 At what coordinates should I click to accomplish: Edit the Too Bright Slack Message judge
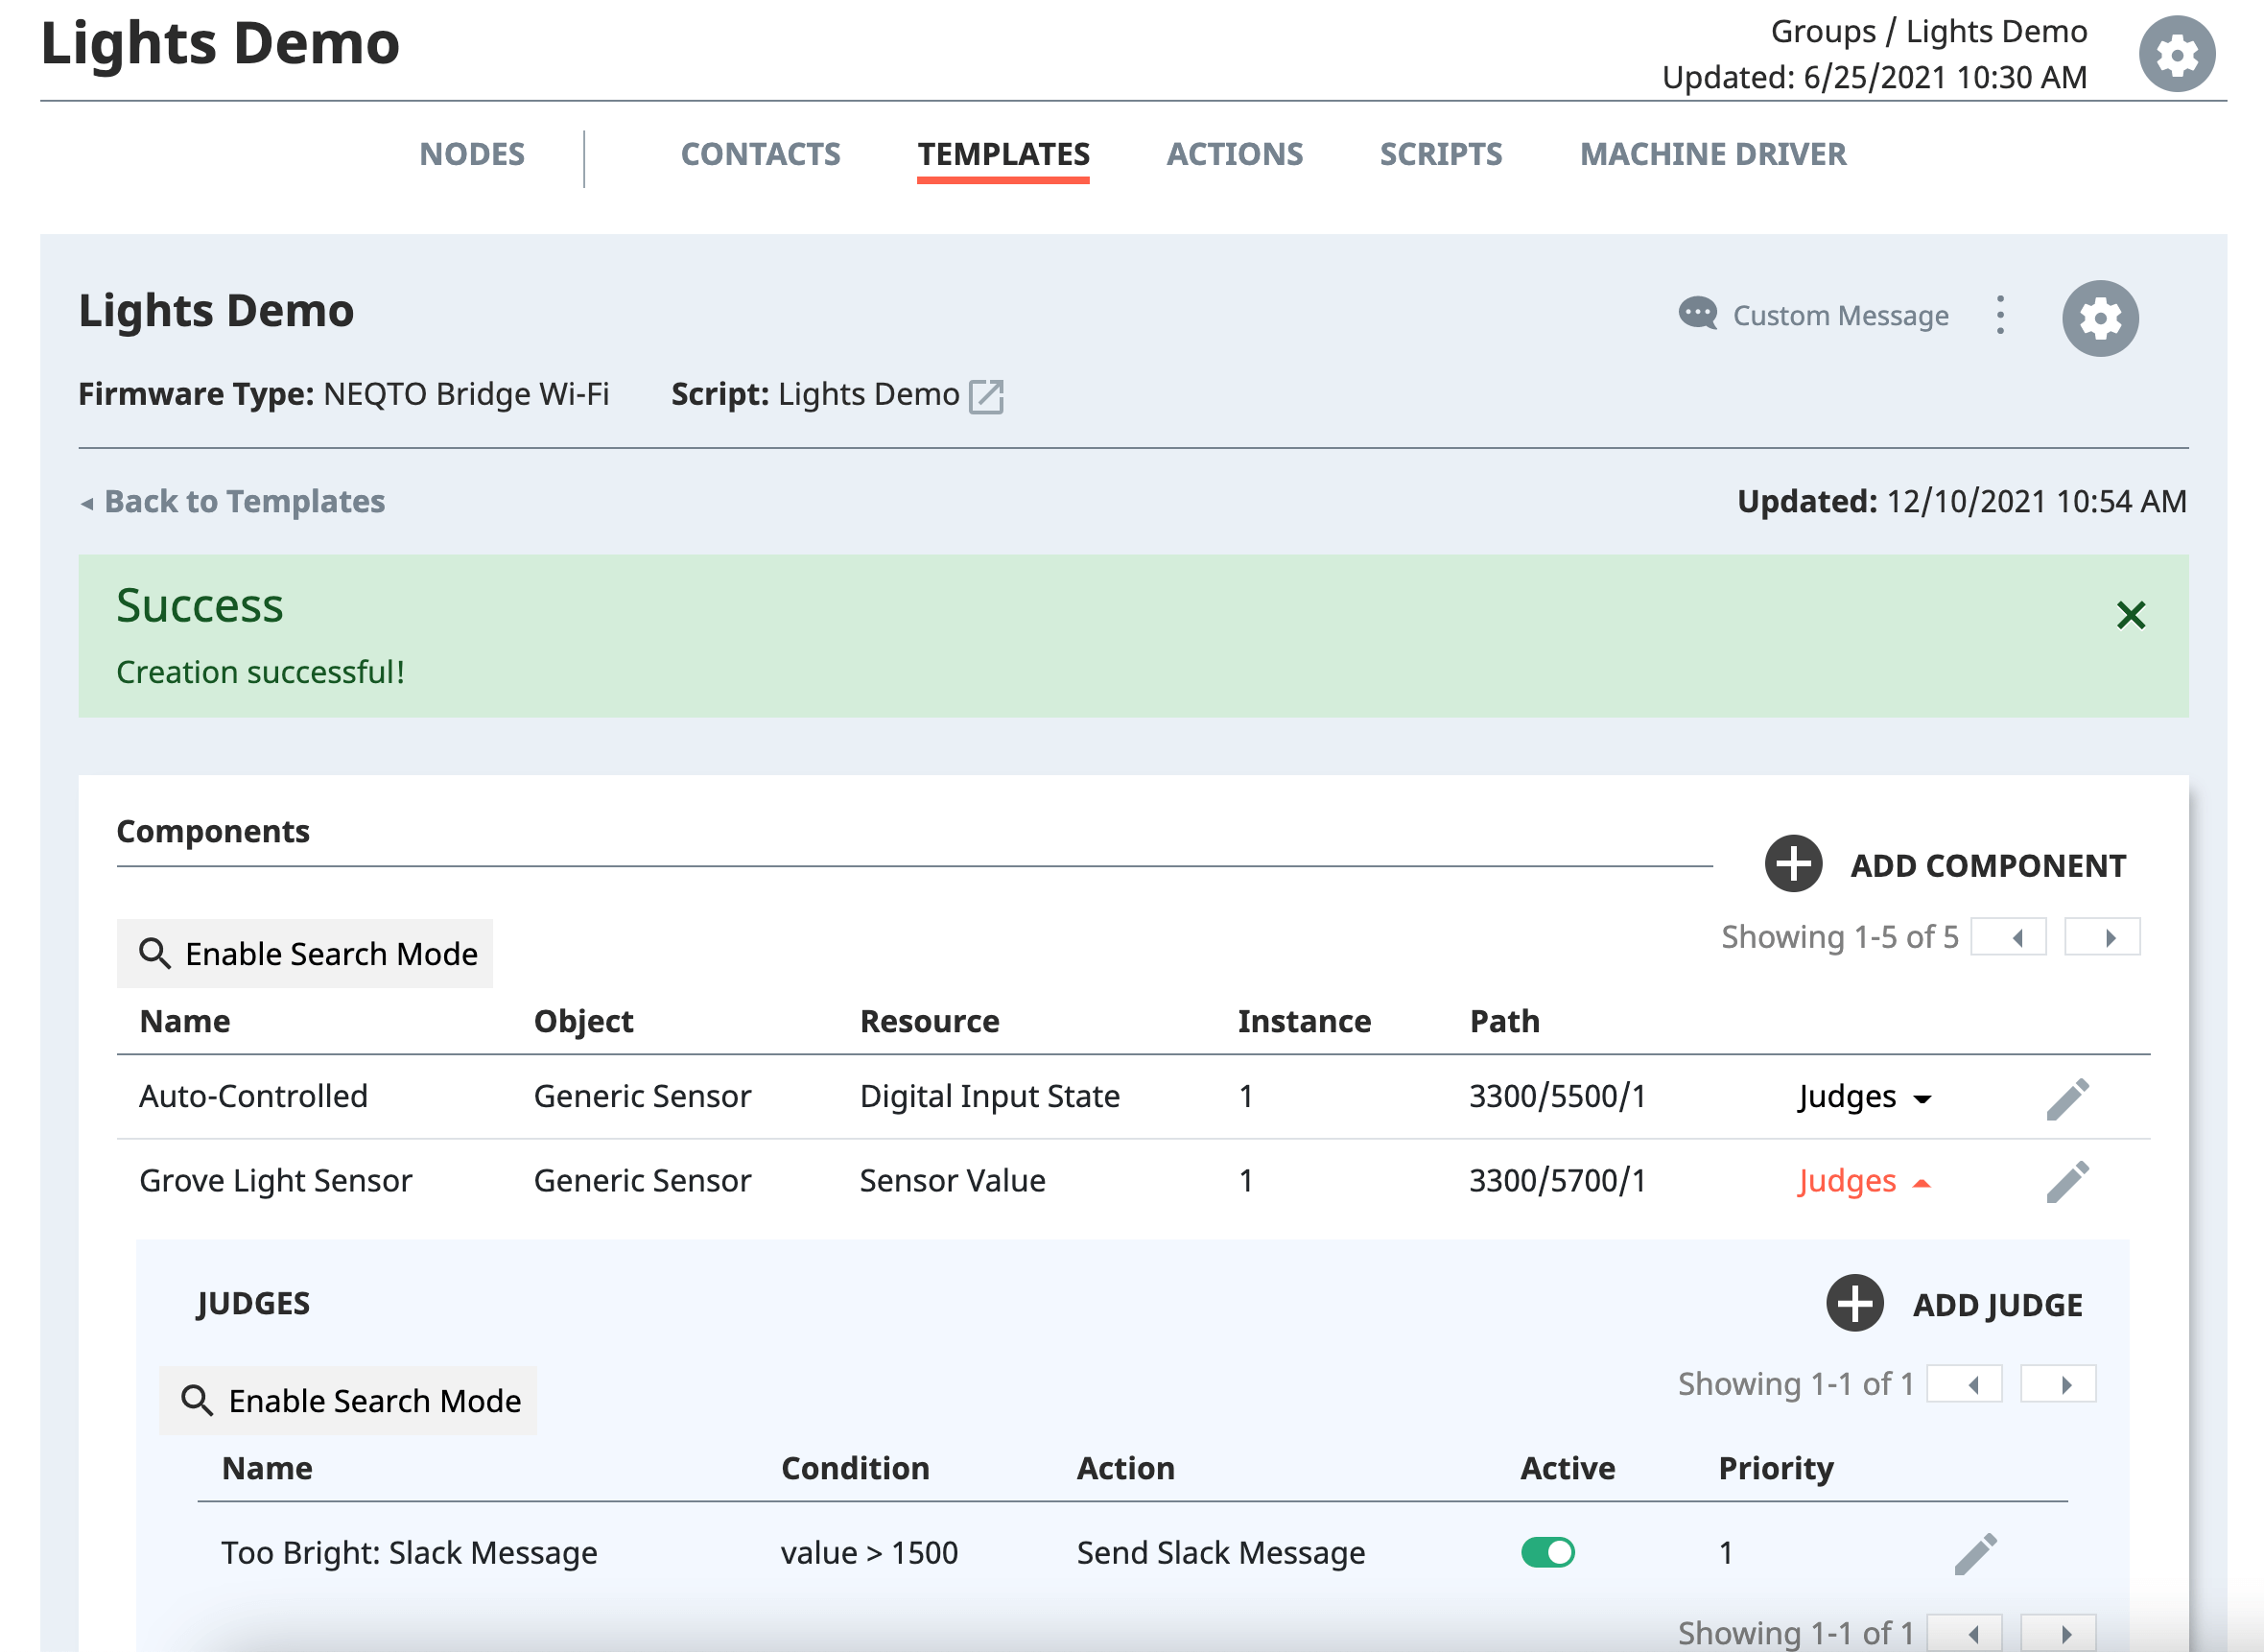(1975, 1553)
